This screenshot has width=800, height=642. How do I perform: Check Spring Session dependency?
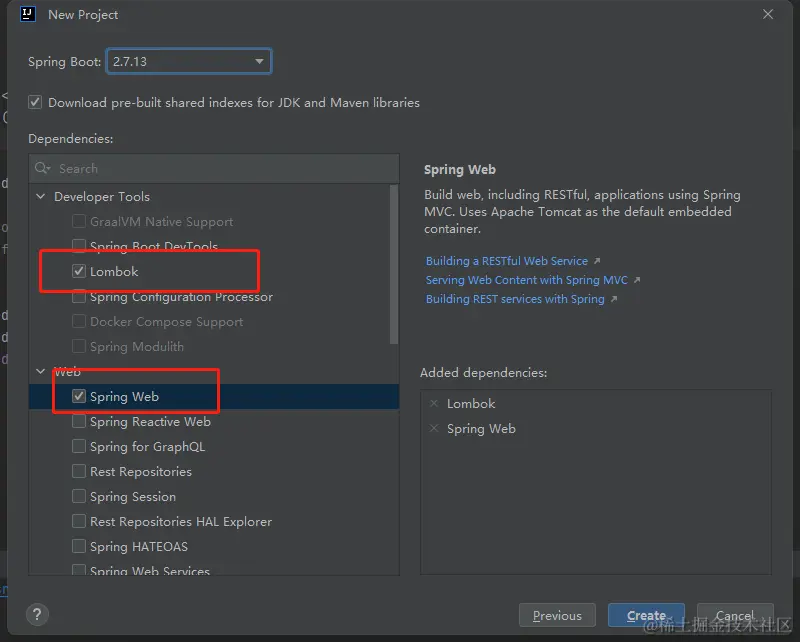(x=79, y=496)
